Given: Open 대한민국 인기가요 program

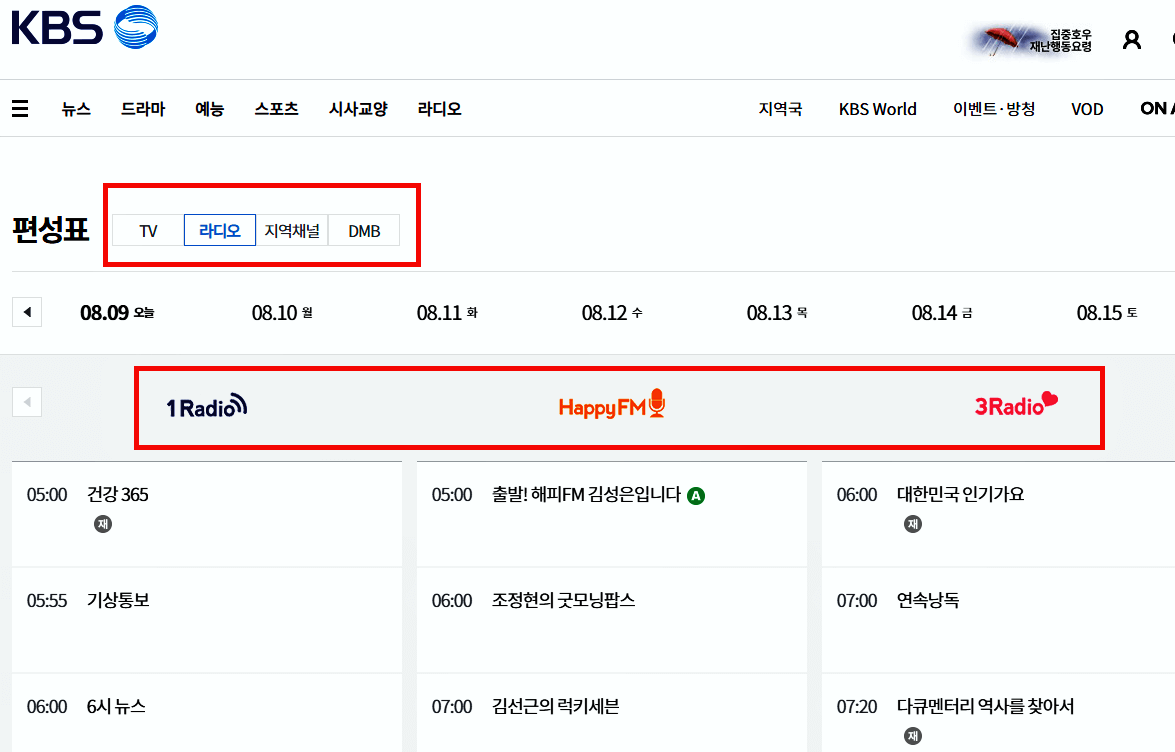Looking at the screenshot, I should (960, 494).
